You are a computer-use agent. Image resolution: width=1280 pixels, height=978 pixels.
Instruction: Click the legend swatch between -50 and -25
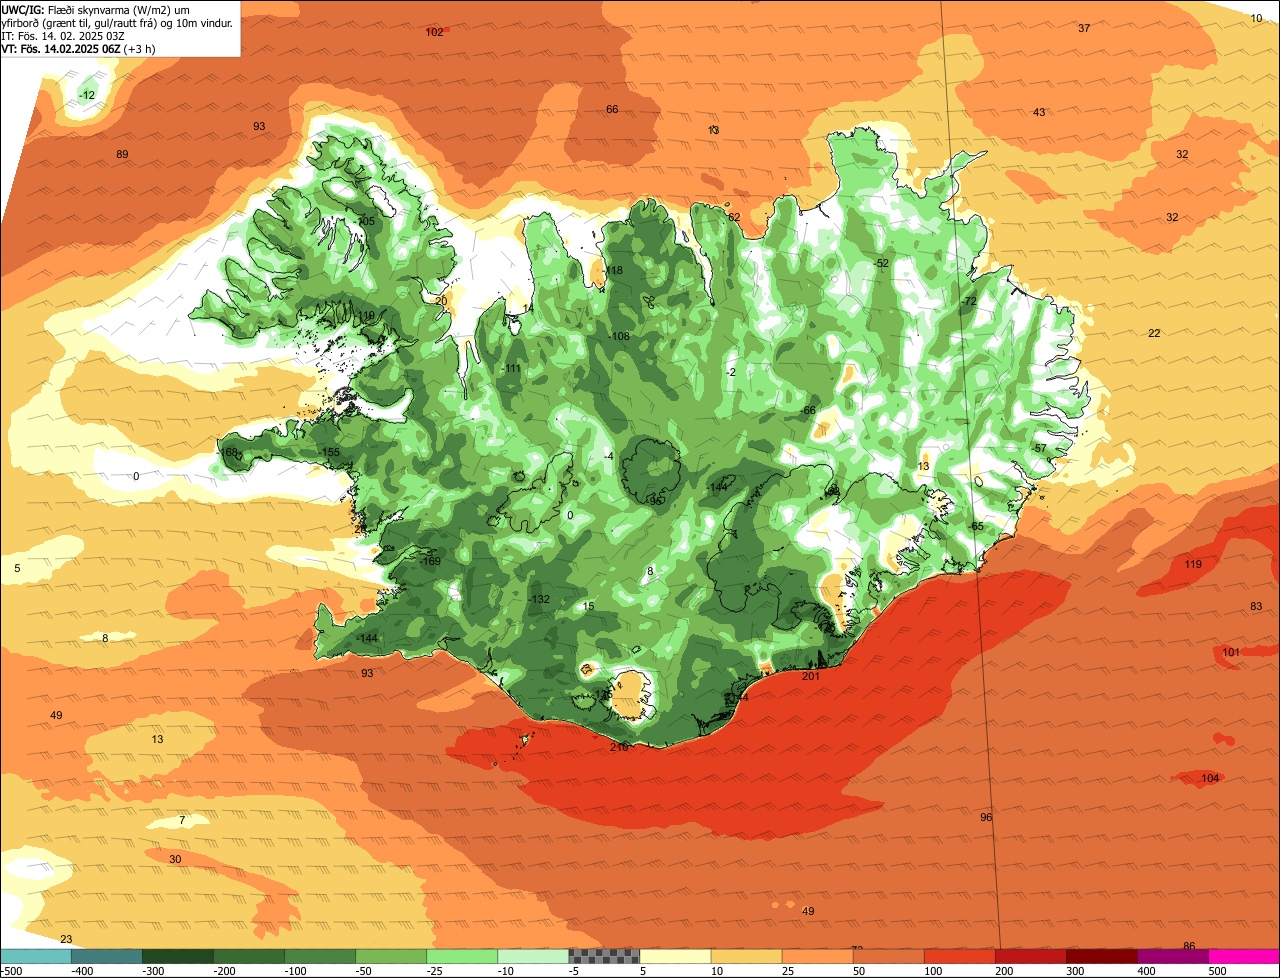[391, 956]
